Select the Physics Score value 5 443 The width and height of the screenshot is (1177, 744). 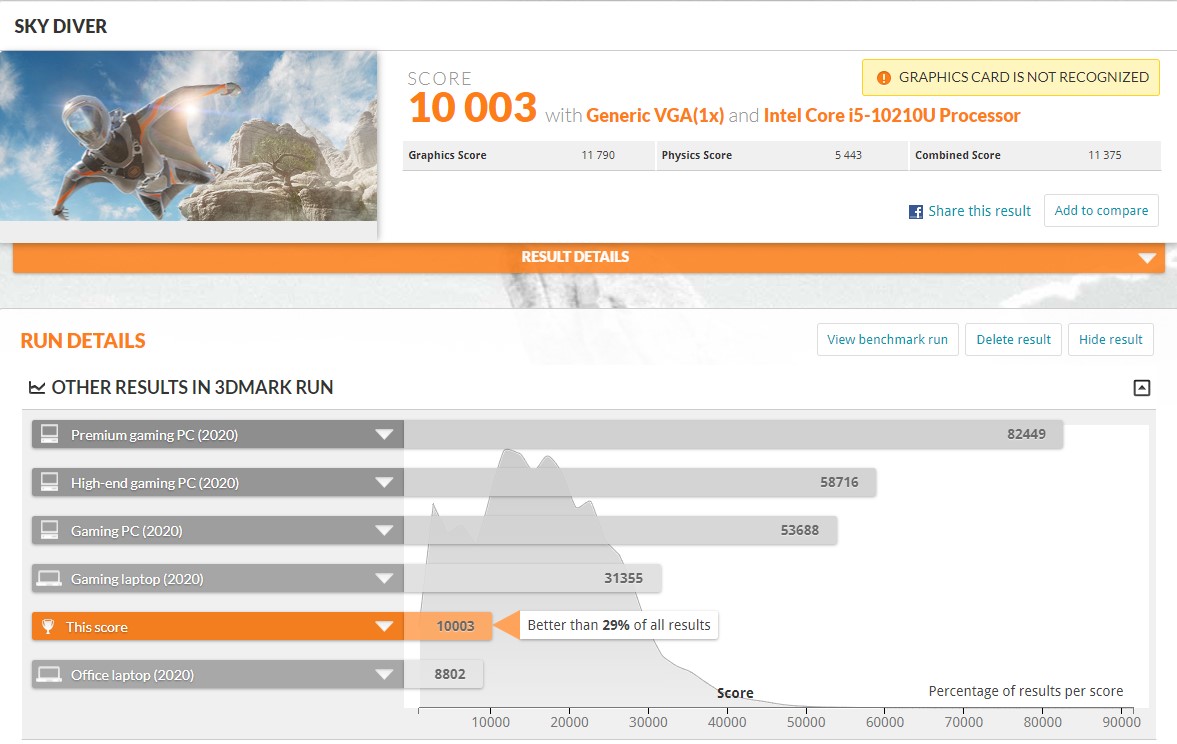pos(848,155)
